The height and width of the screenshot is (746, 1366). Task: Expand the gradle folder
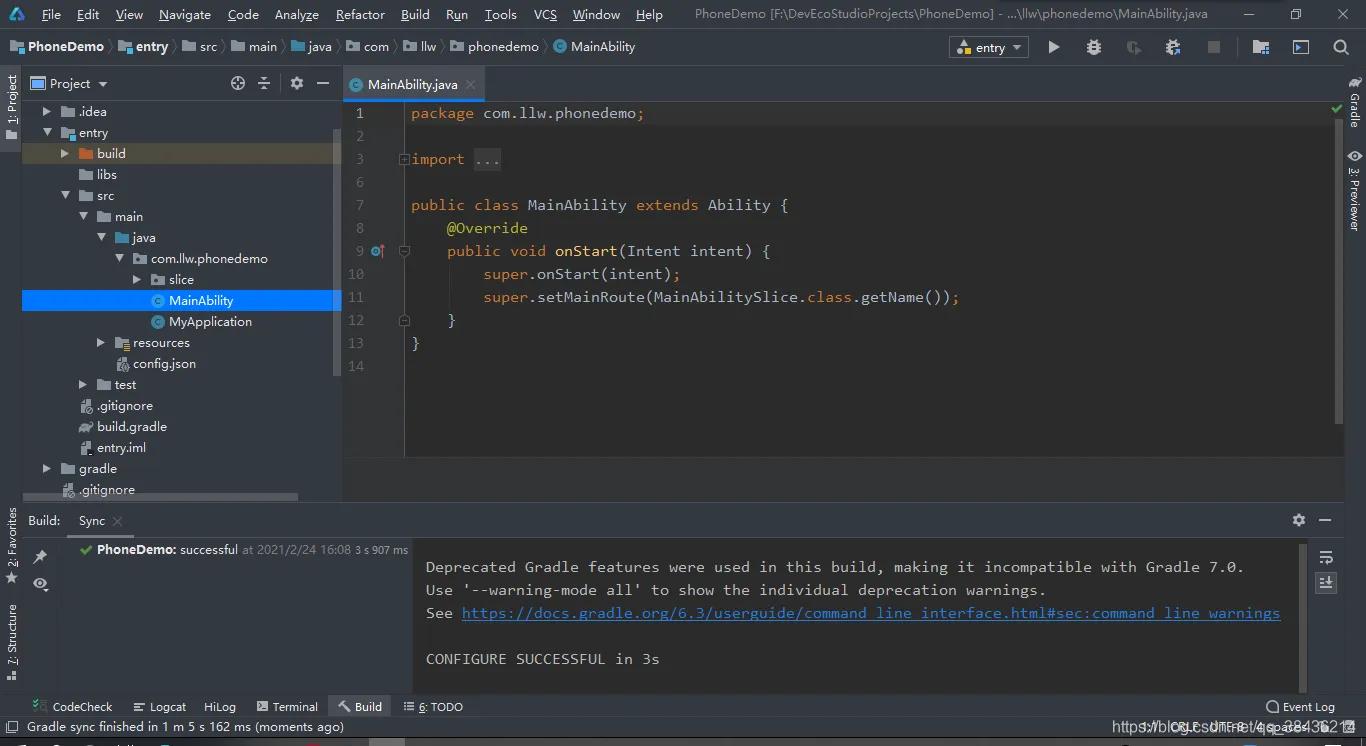[x=47, y=468]
